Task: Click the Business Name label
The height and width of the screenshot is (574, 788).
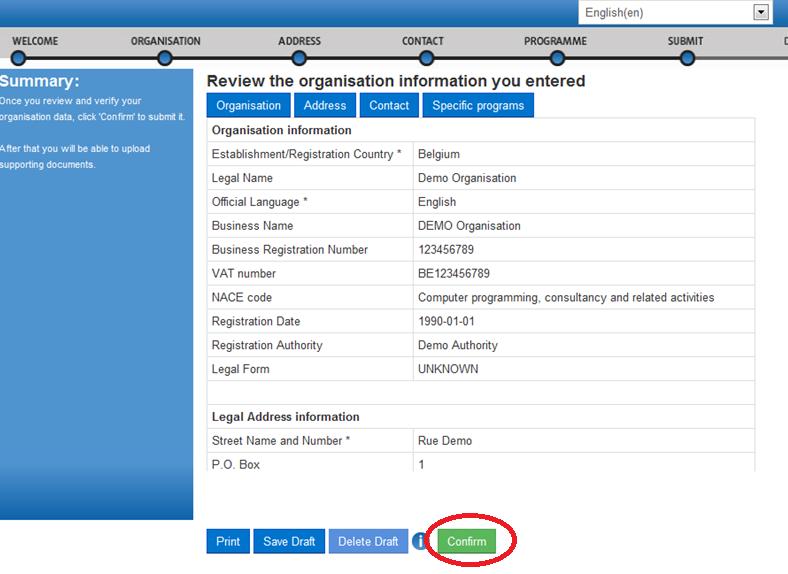Action: [x=252, y=226]
